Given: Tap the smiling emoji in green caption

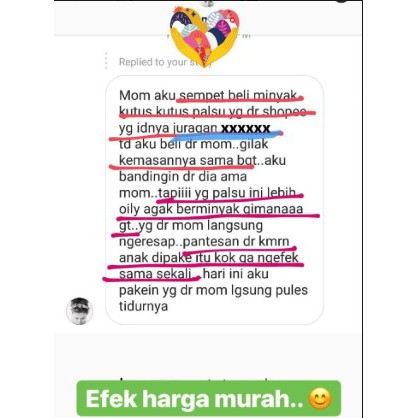Looking at the screenshot, I should pos(320,399).
